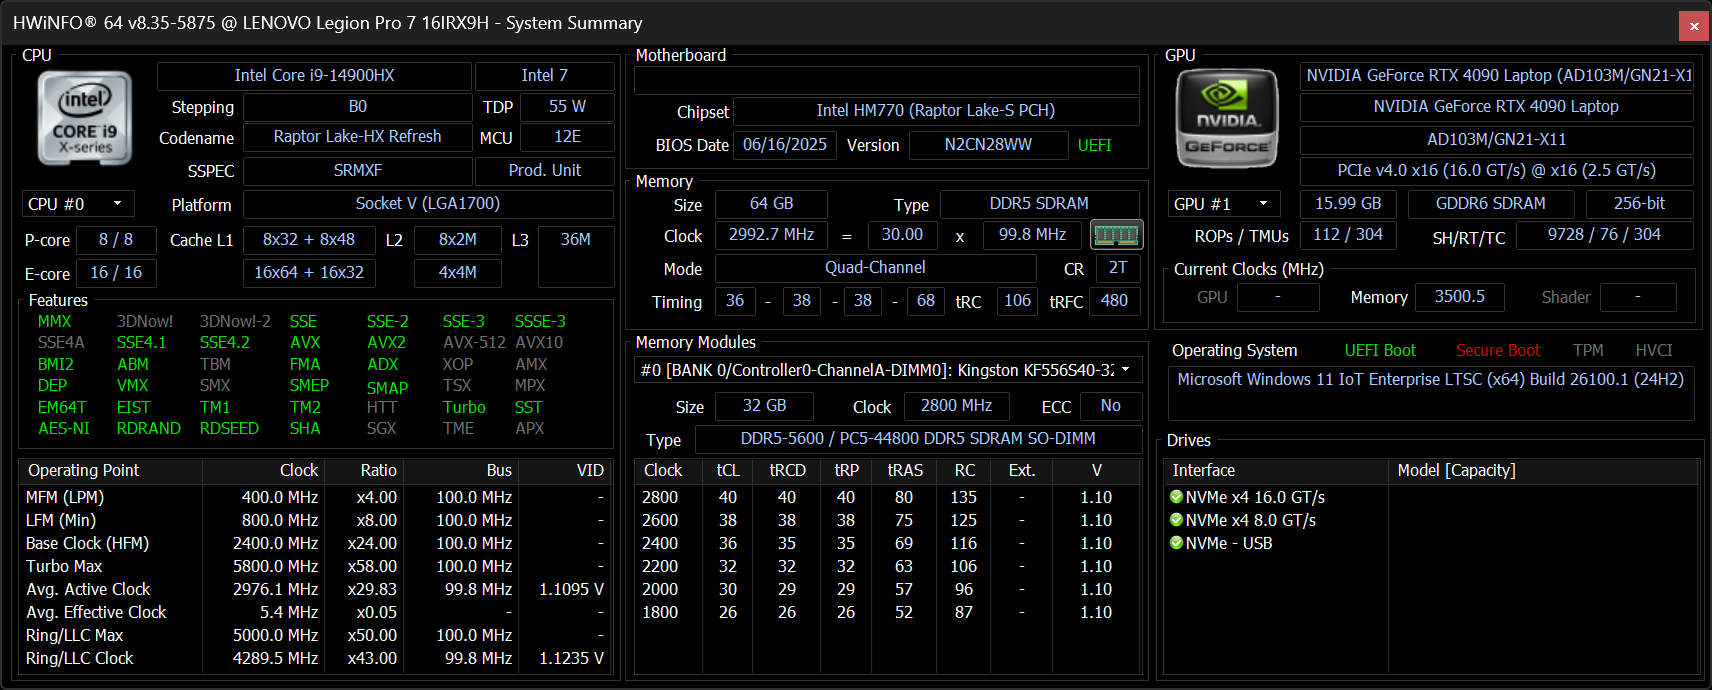Select the Base Clock (HFM) row
The width and height of the screenshot is (1712, 690).
(315, 543)
